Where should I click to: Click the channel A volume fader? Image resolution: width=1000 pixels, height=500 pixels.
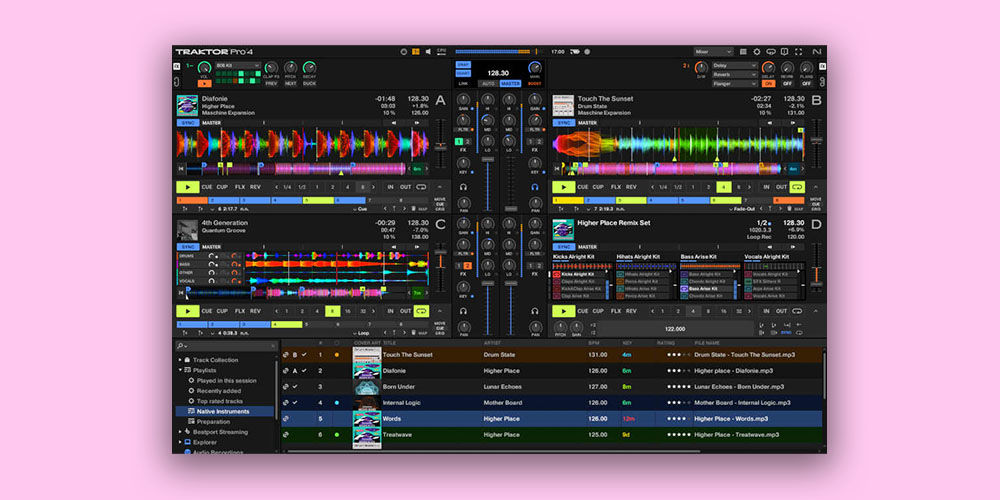click(488, 159)
